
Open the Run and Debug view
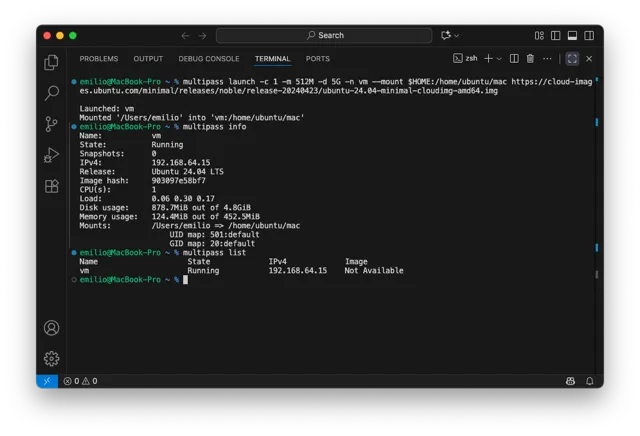coord(52,155)
